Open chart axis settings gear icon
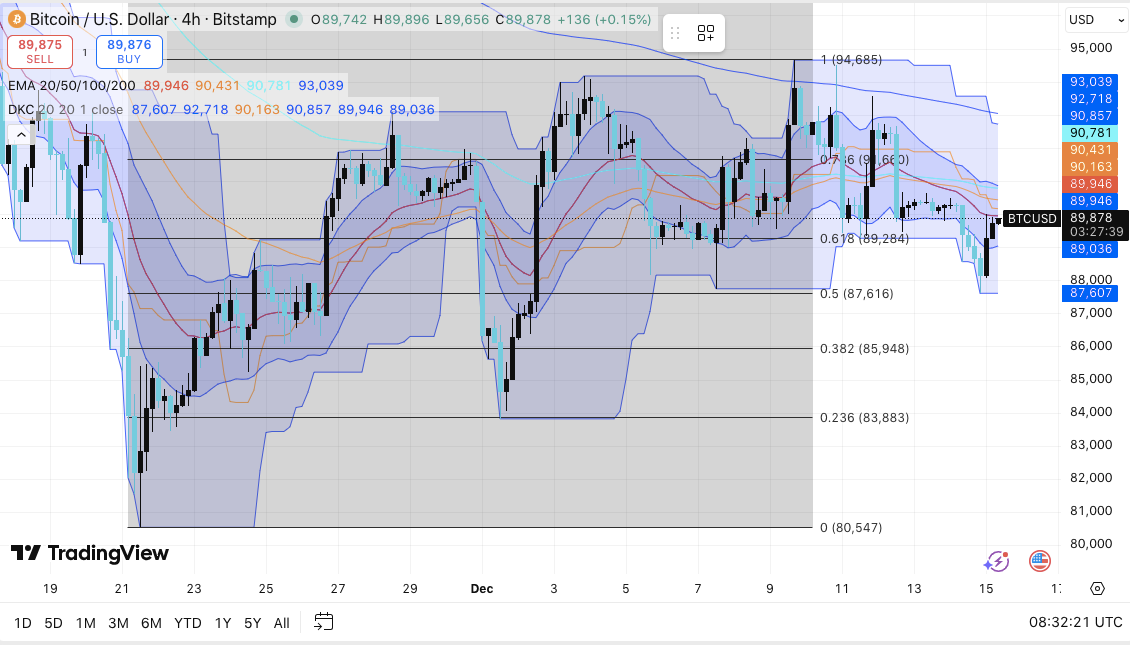Screen dimensions: 1130x645 (1097, 588)
